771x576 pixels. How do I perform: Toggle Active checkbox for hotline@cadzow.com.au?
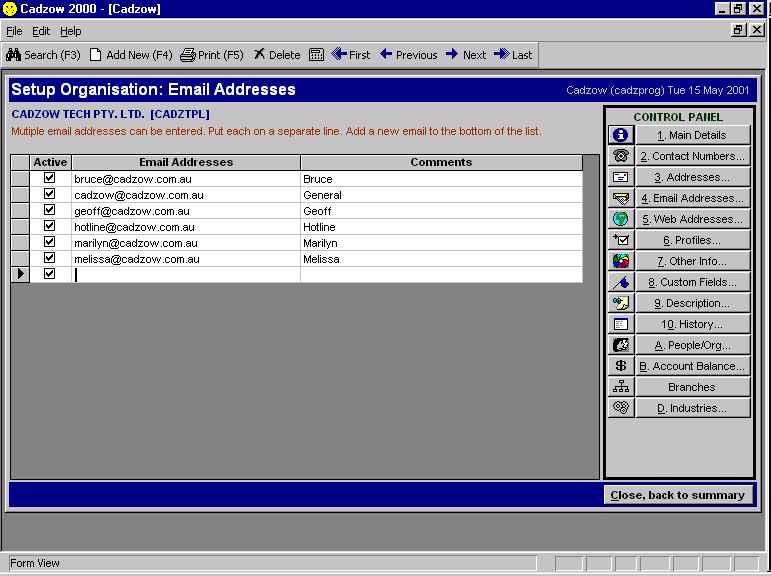pyautogui.click(x=49, y=226)
